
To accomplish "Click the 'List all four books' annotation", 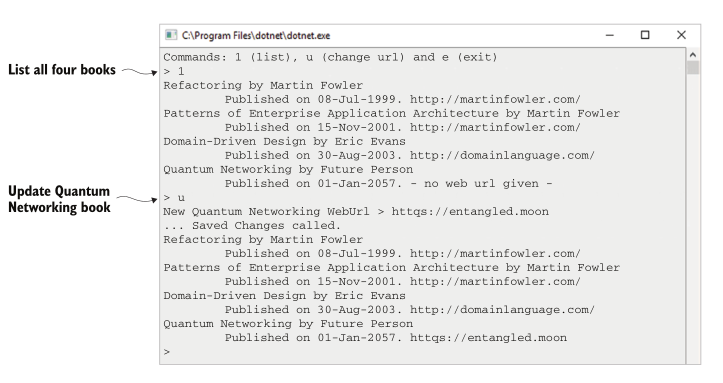I will click(62, 70).
